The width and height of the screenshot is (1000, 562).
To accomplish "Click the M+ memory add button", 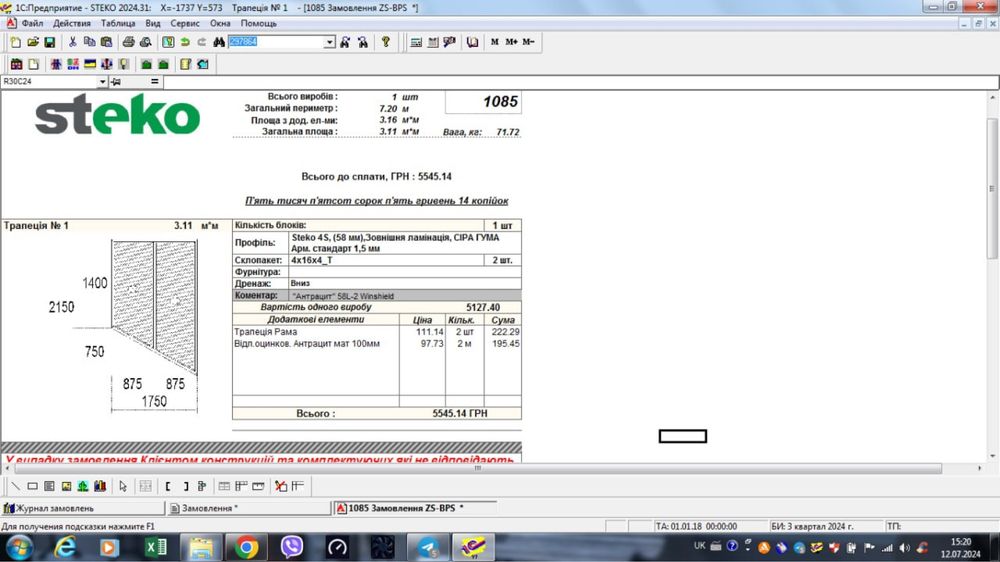I will tap(511, 42).
